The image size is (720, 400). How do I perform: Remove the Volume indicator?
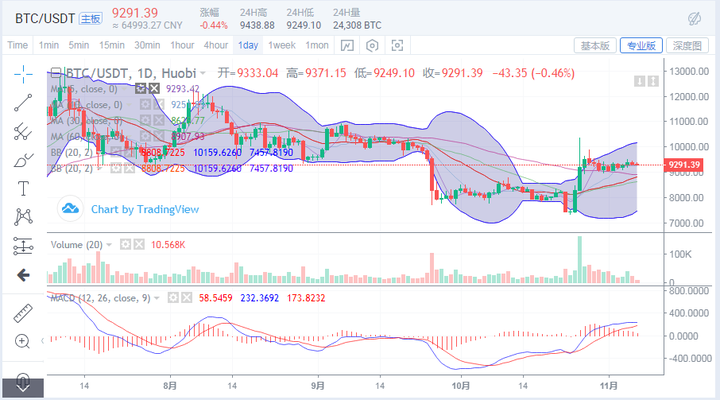pyautogui.click(x=139, y=244)
